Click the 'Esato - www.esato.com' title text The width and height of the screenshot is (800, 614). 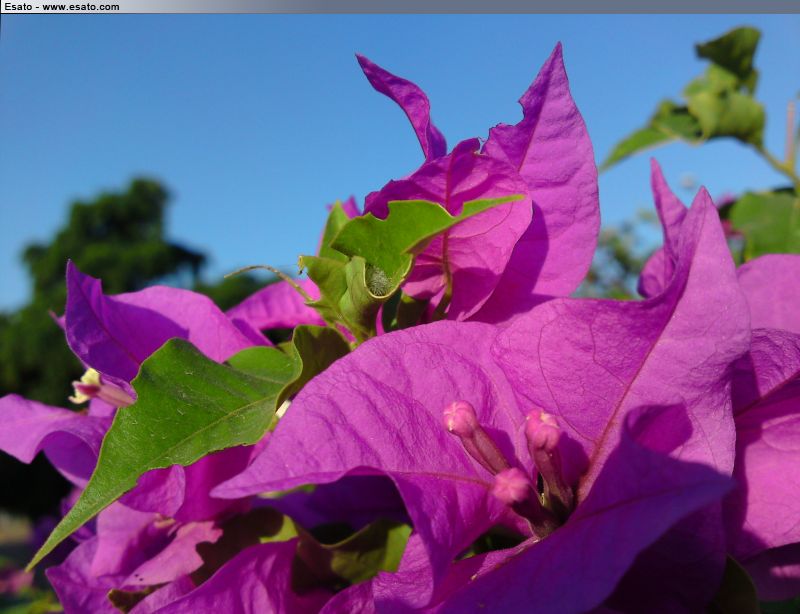coord(62,7)
